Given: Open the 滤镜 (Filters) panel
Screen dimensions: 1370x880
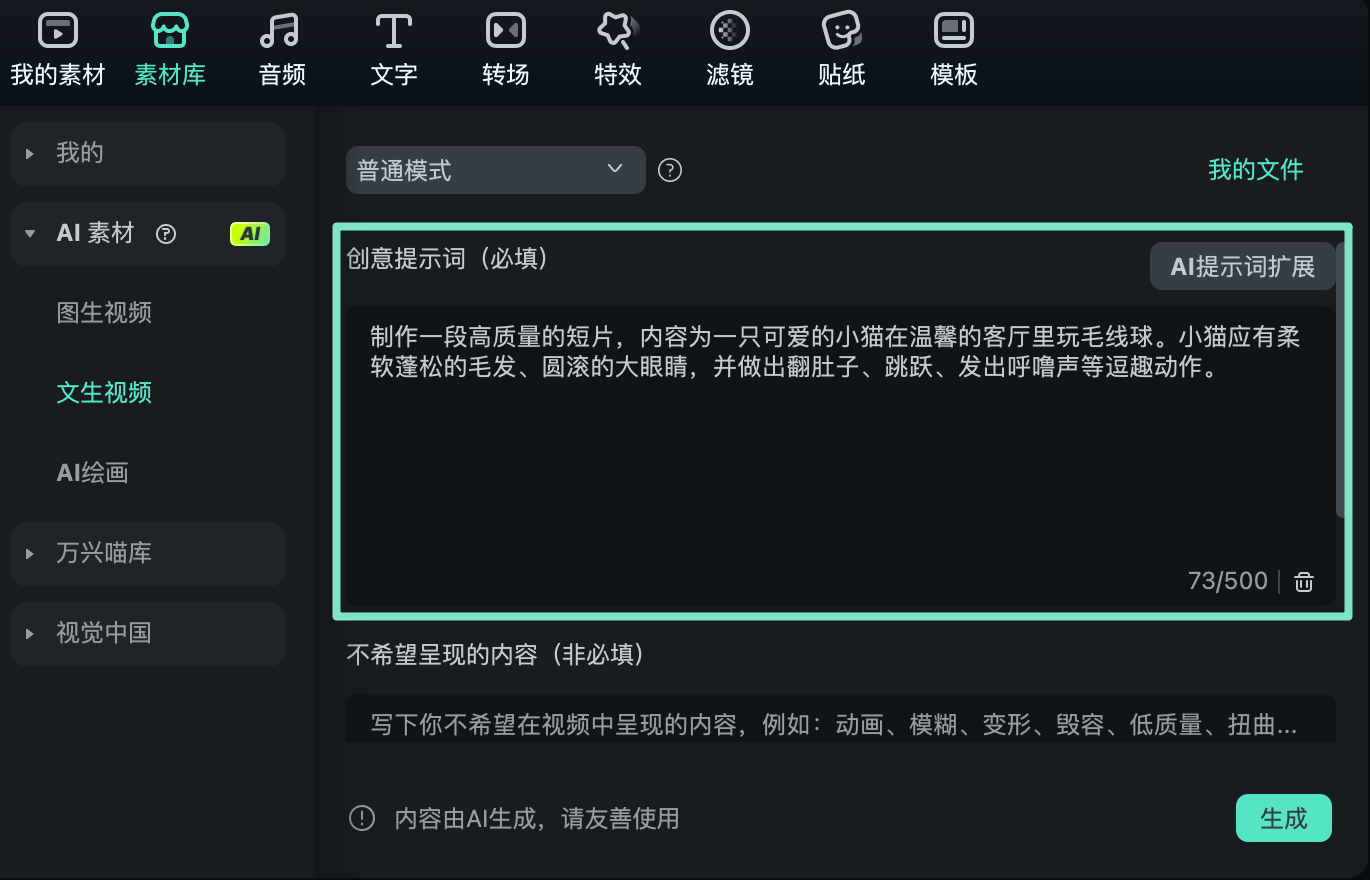Looking at the screenshot, I should [729, 47].
